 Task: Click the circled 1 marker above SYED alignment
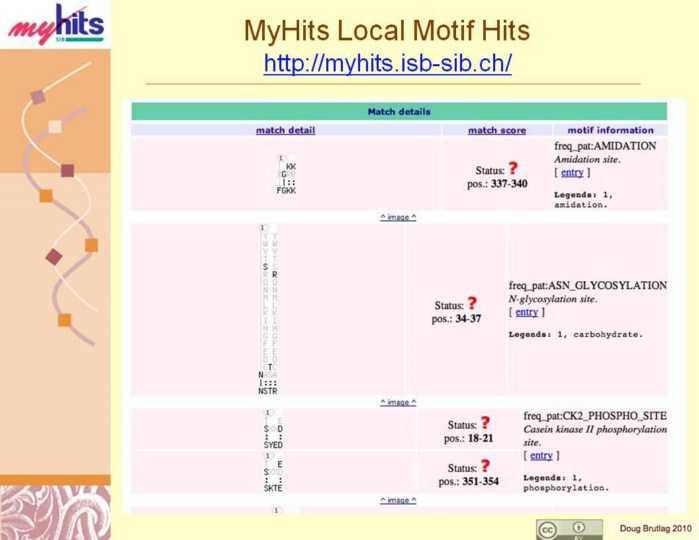[268, 413]
